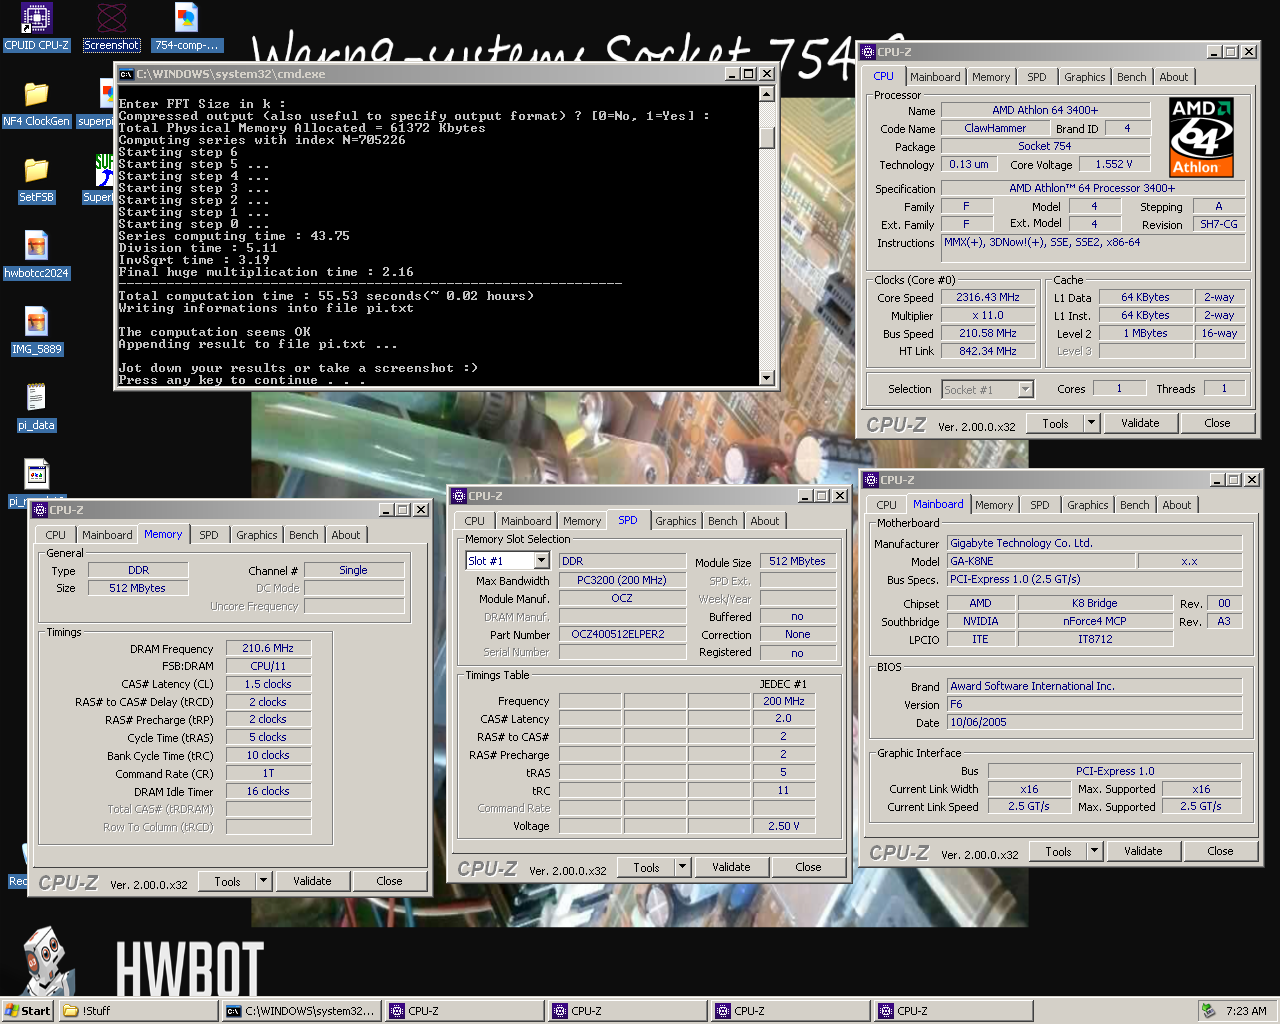This screenshot has height=1024, width=1280.
Task: Open Bench tab in the top-right CPU-Z window
Action: (1132, 77)
